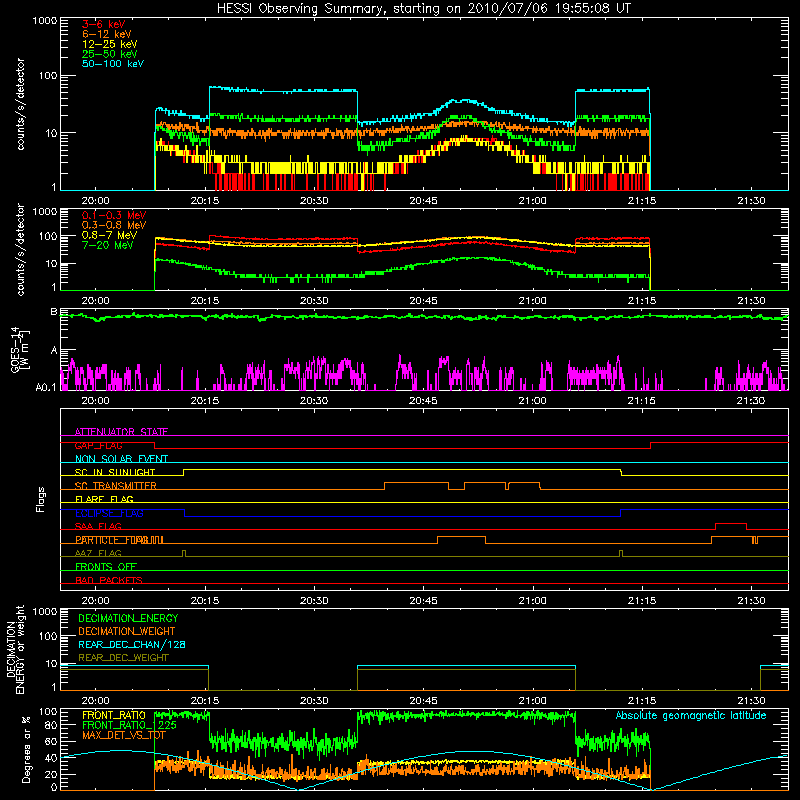Click the green FRONT_RATIO_1225 legend label
The image size is (800, 800).
pos(129,726)
